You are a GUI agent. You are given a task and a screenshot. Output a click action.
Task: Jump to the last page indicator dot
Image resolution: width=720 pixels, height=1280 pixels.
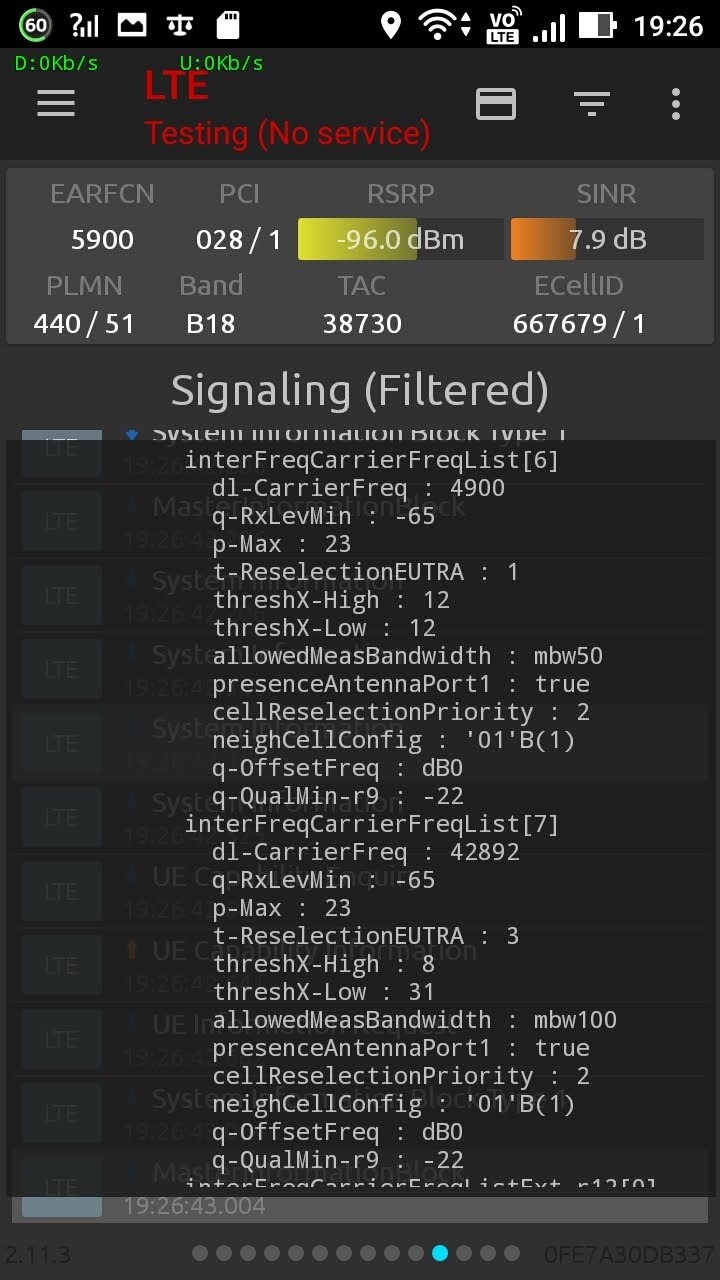coord(512,1253)
